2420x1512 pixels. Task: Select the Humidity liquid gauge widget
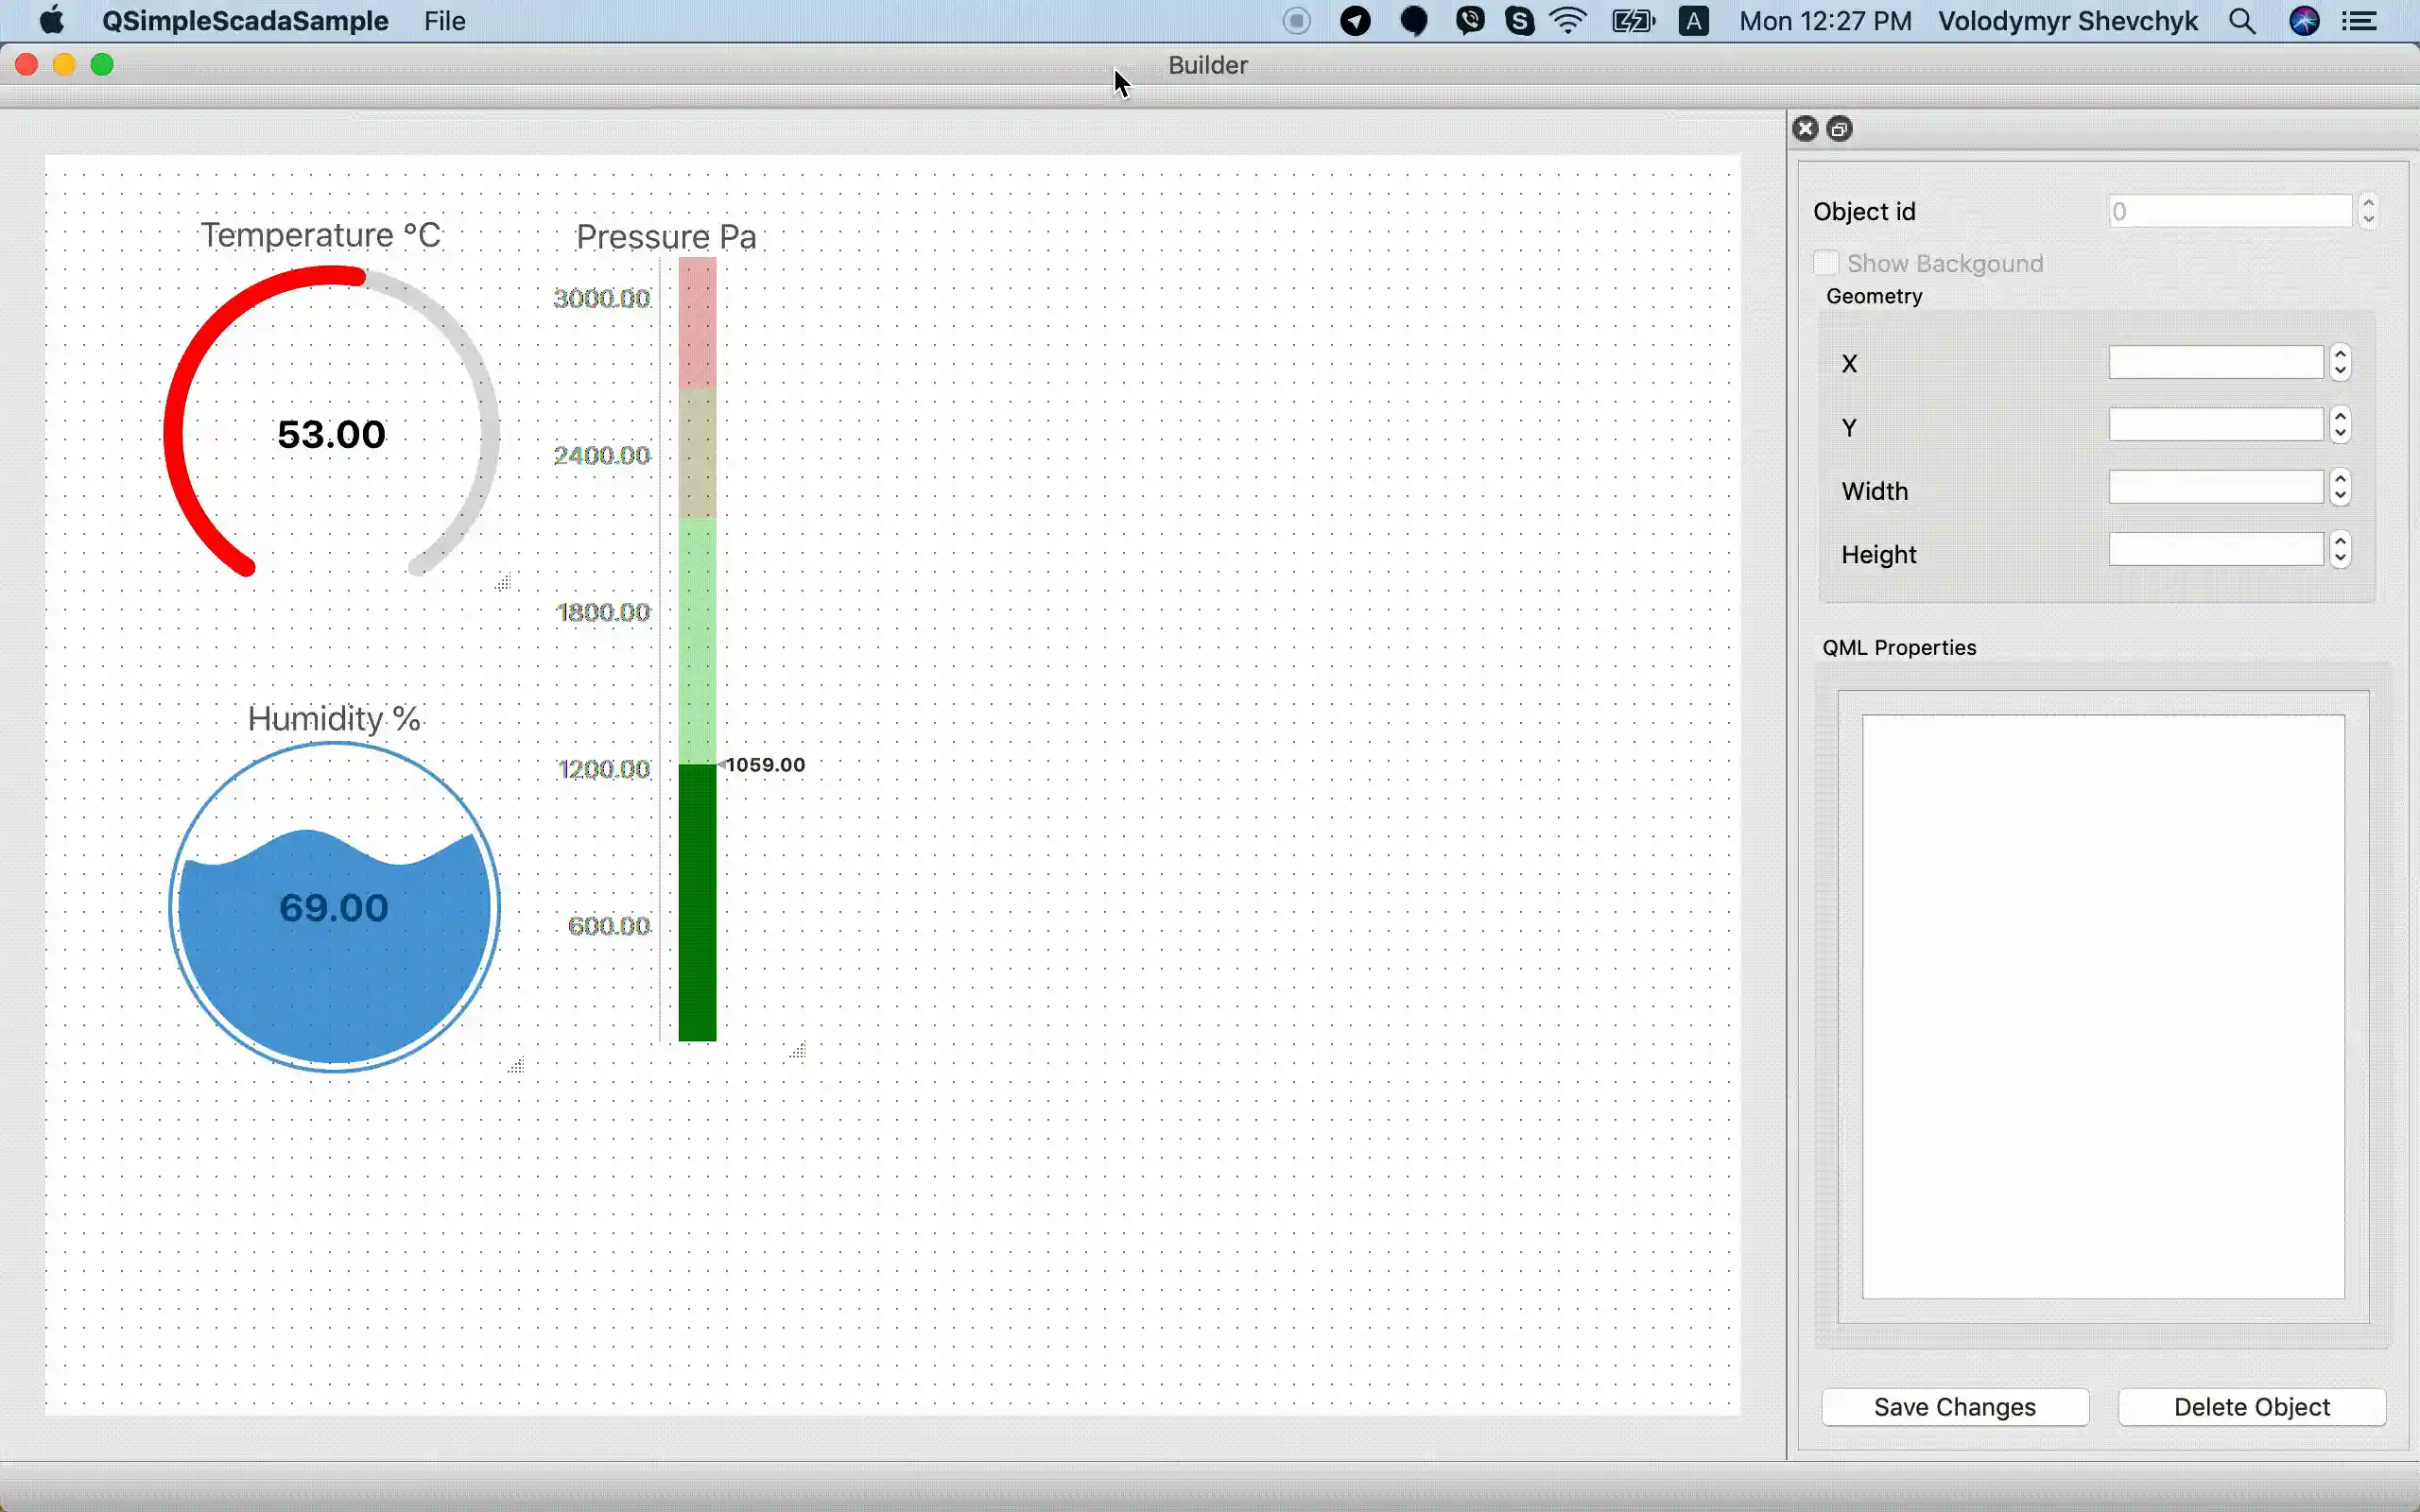point(334,908)
